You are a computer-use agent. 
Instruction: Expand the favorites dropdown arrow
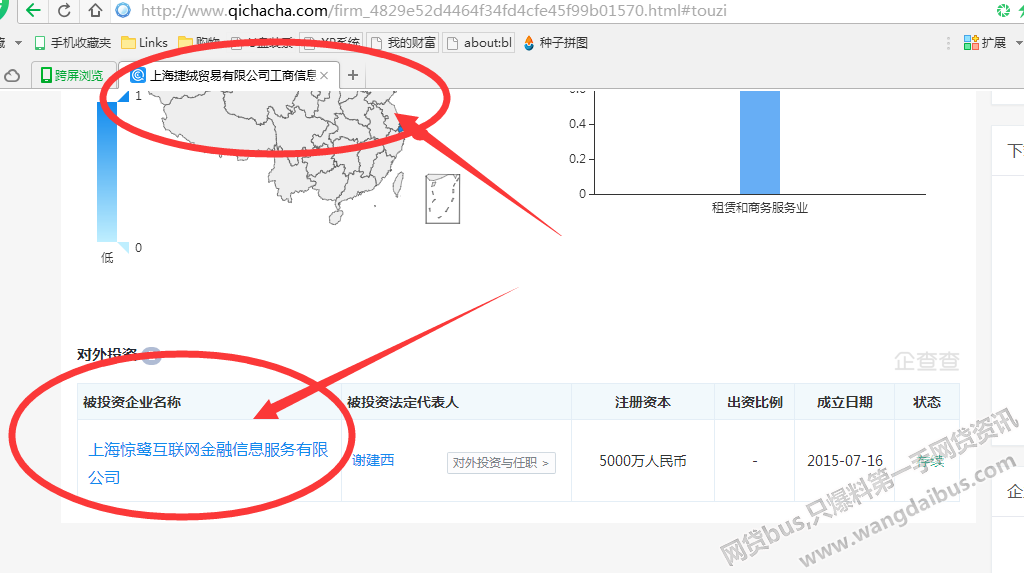point(18,42)
